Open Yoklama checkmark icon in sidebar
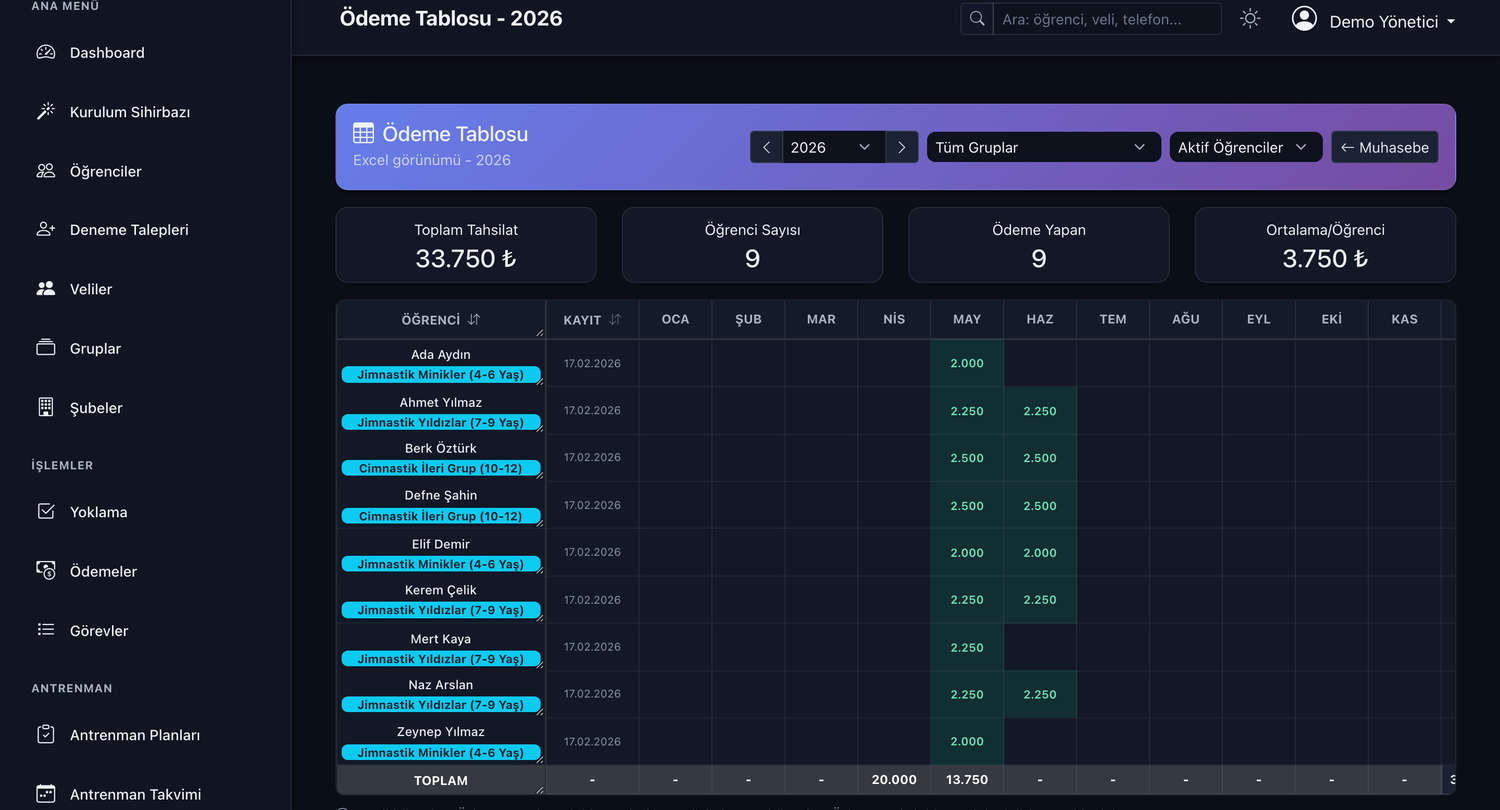This screenshot has width=1500, height=810. tap(45, 511)
